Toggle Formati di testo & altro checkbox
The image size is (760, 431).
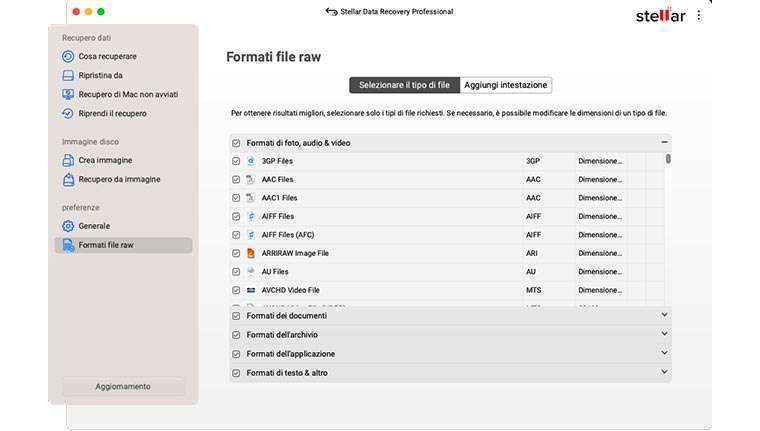pyautogui.click(x=236, y=373)
